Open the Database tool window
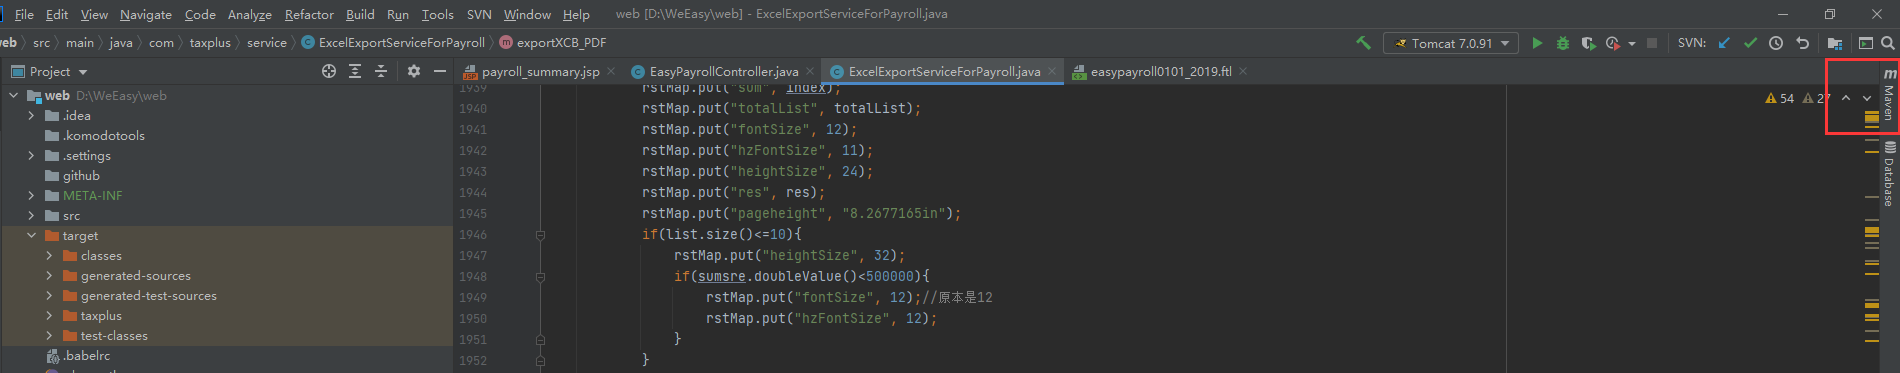Screen dimensions: 1900x373 click(x=1889, y=174)
